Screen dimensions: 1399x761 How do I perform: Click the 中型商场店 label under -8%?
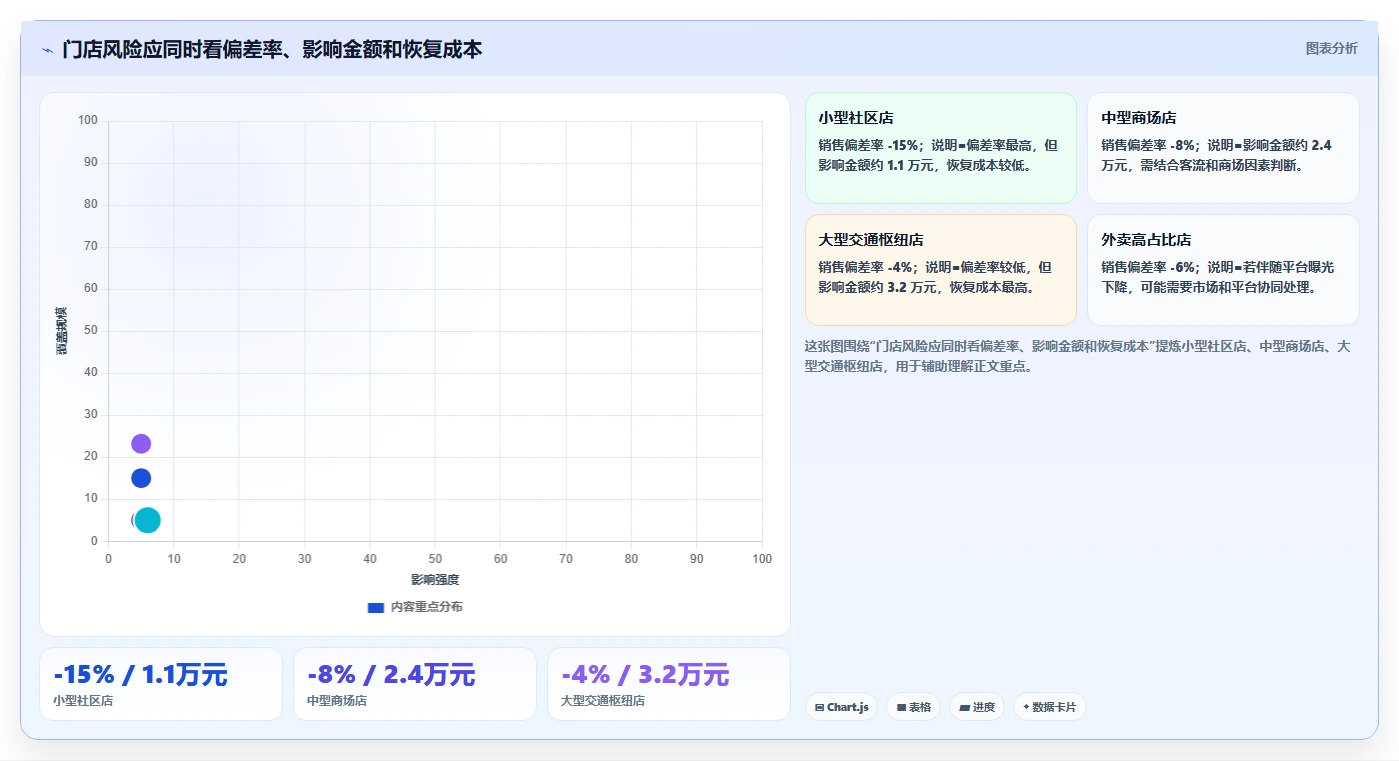[x=337, y=701]
